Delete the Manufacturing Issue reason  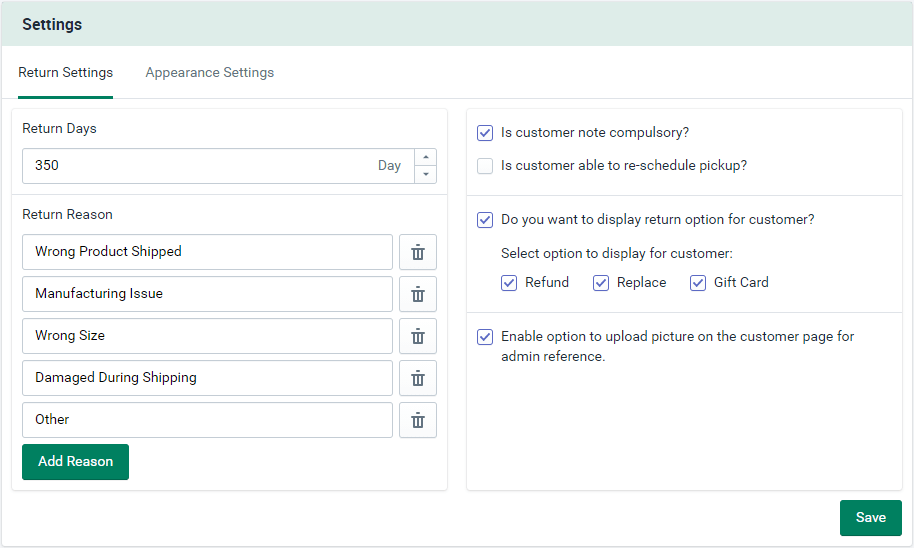tap(418, 294)
